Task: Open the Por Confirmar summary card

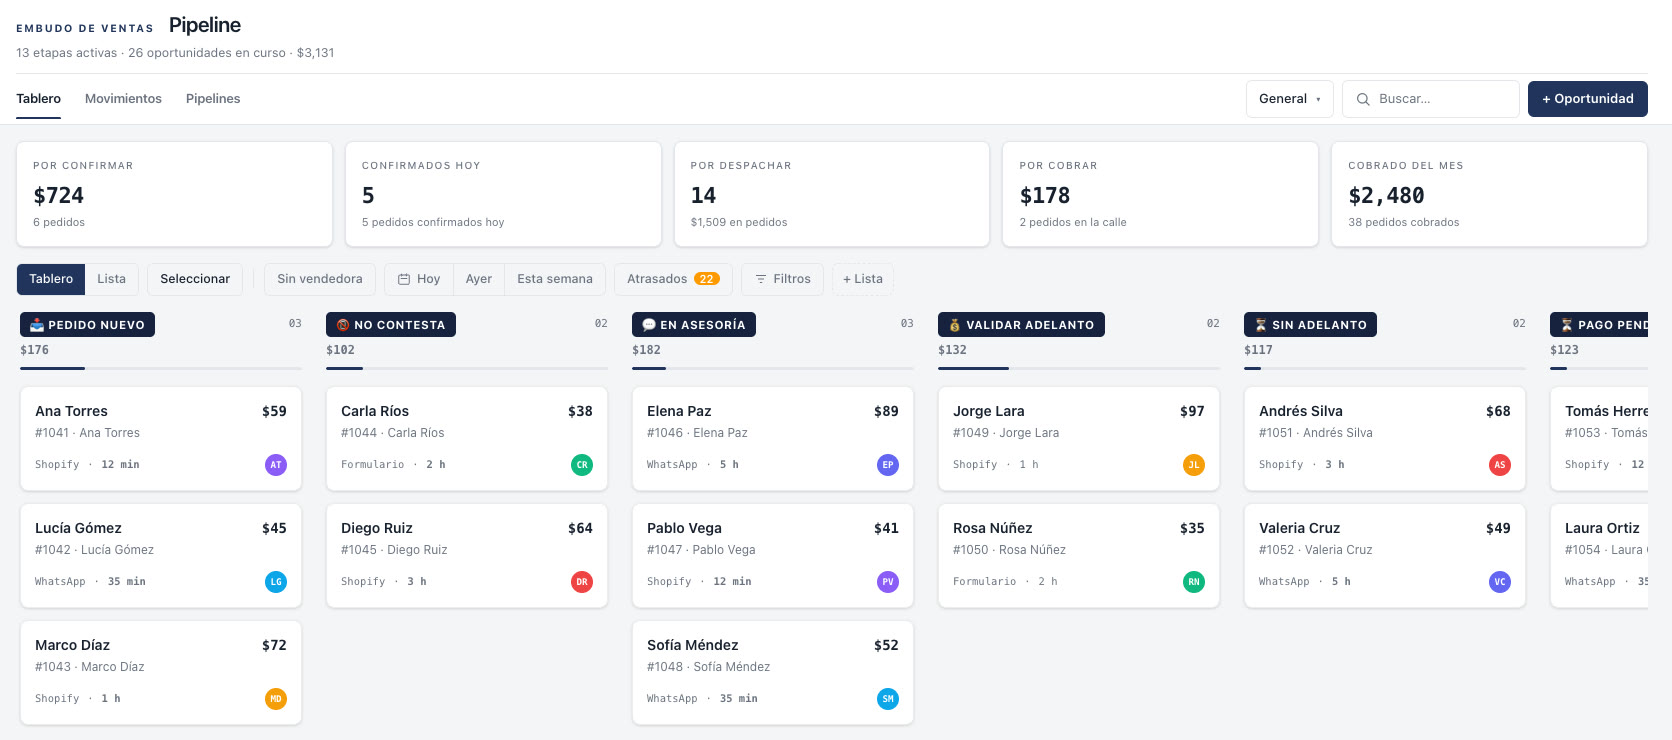Action: point(174,194)
